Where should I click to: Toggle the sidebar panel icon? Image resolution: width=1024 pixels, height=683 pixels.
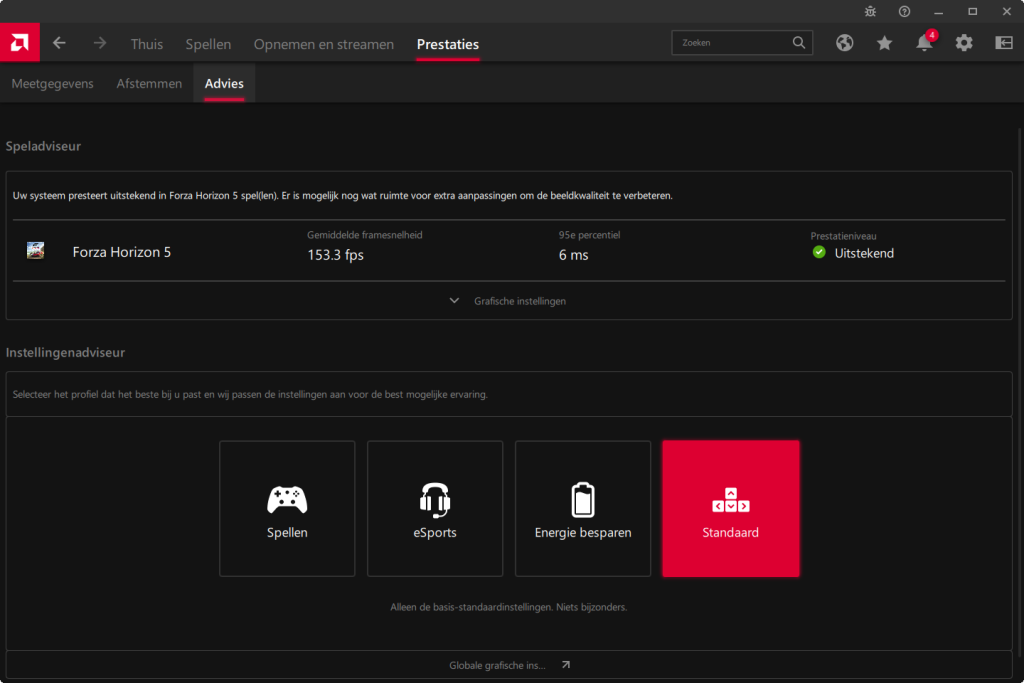coord(1004,43)
